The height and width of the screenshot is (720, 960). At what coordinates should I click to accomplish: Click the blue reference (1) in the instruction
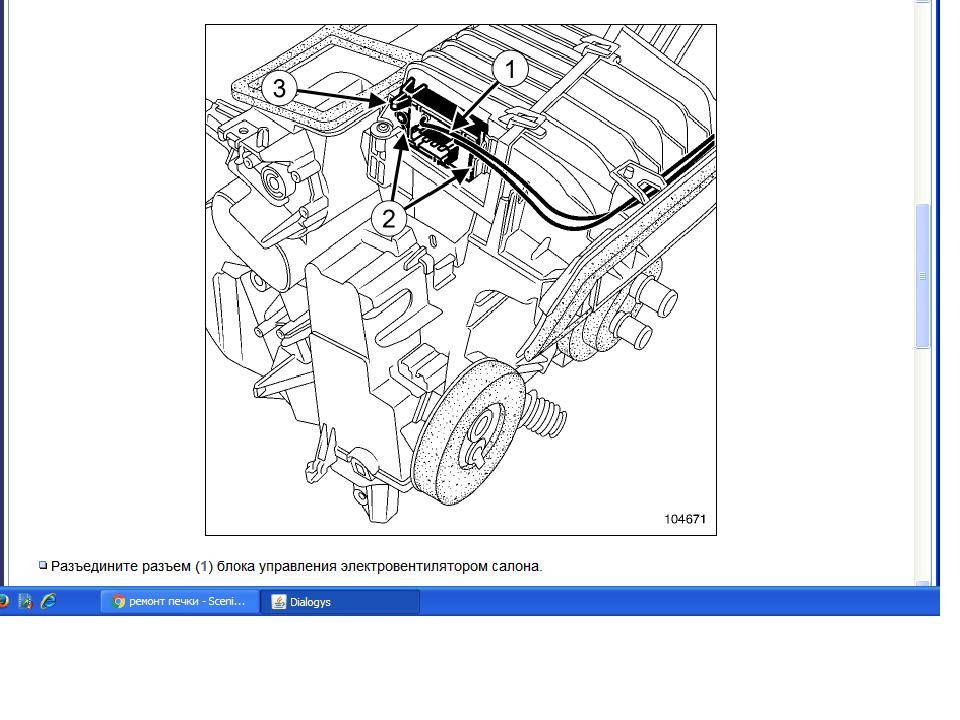pos(204,566)
